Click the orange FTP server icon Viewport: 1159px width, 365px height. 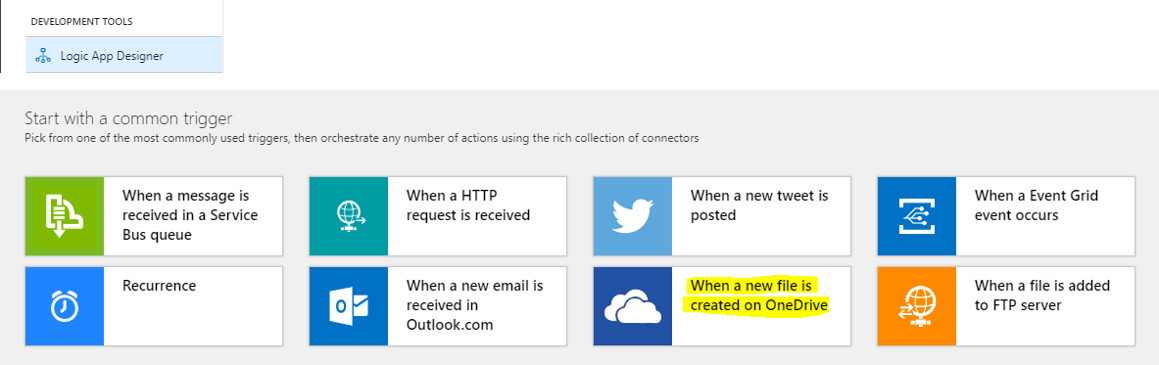[917, 306]
